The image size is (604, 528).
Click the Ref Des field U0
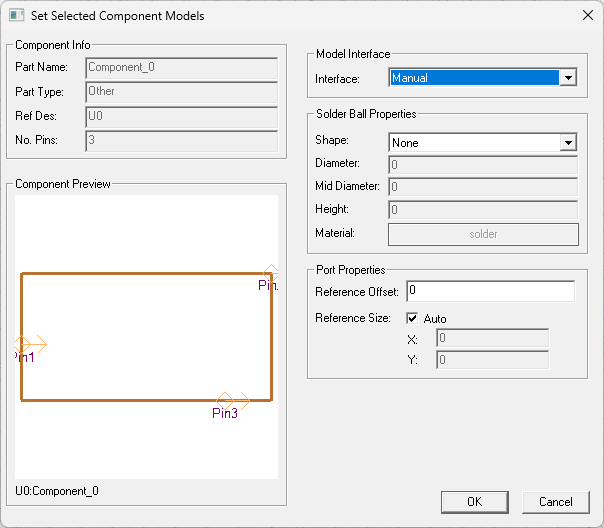pyautogui.click(x=181, y=117)
